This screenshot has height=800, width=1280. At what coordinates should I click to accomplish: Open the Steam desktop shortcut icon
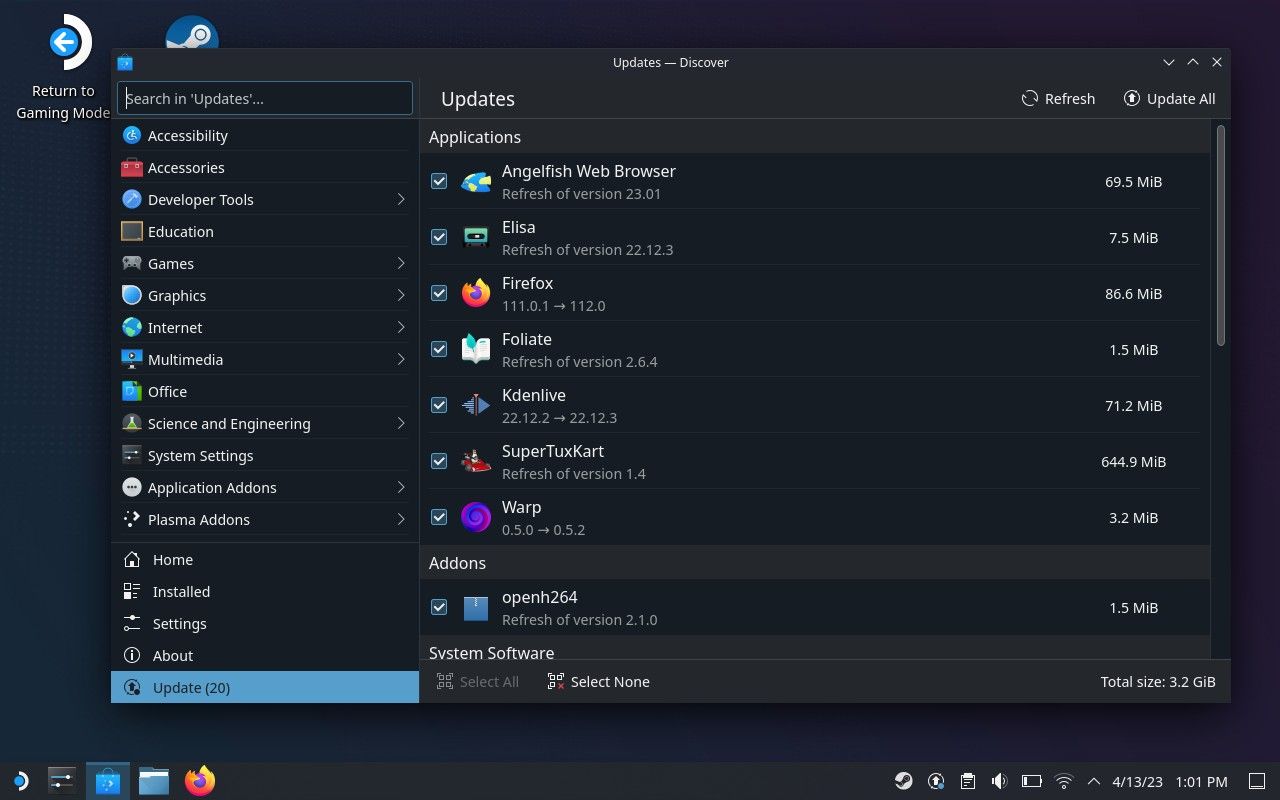192,32
